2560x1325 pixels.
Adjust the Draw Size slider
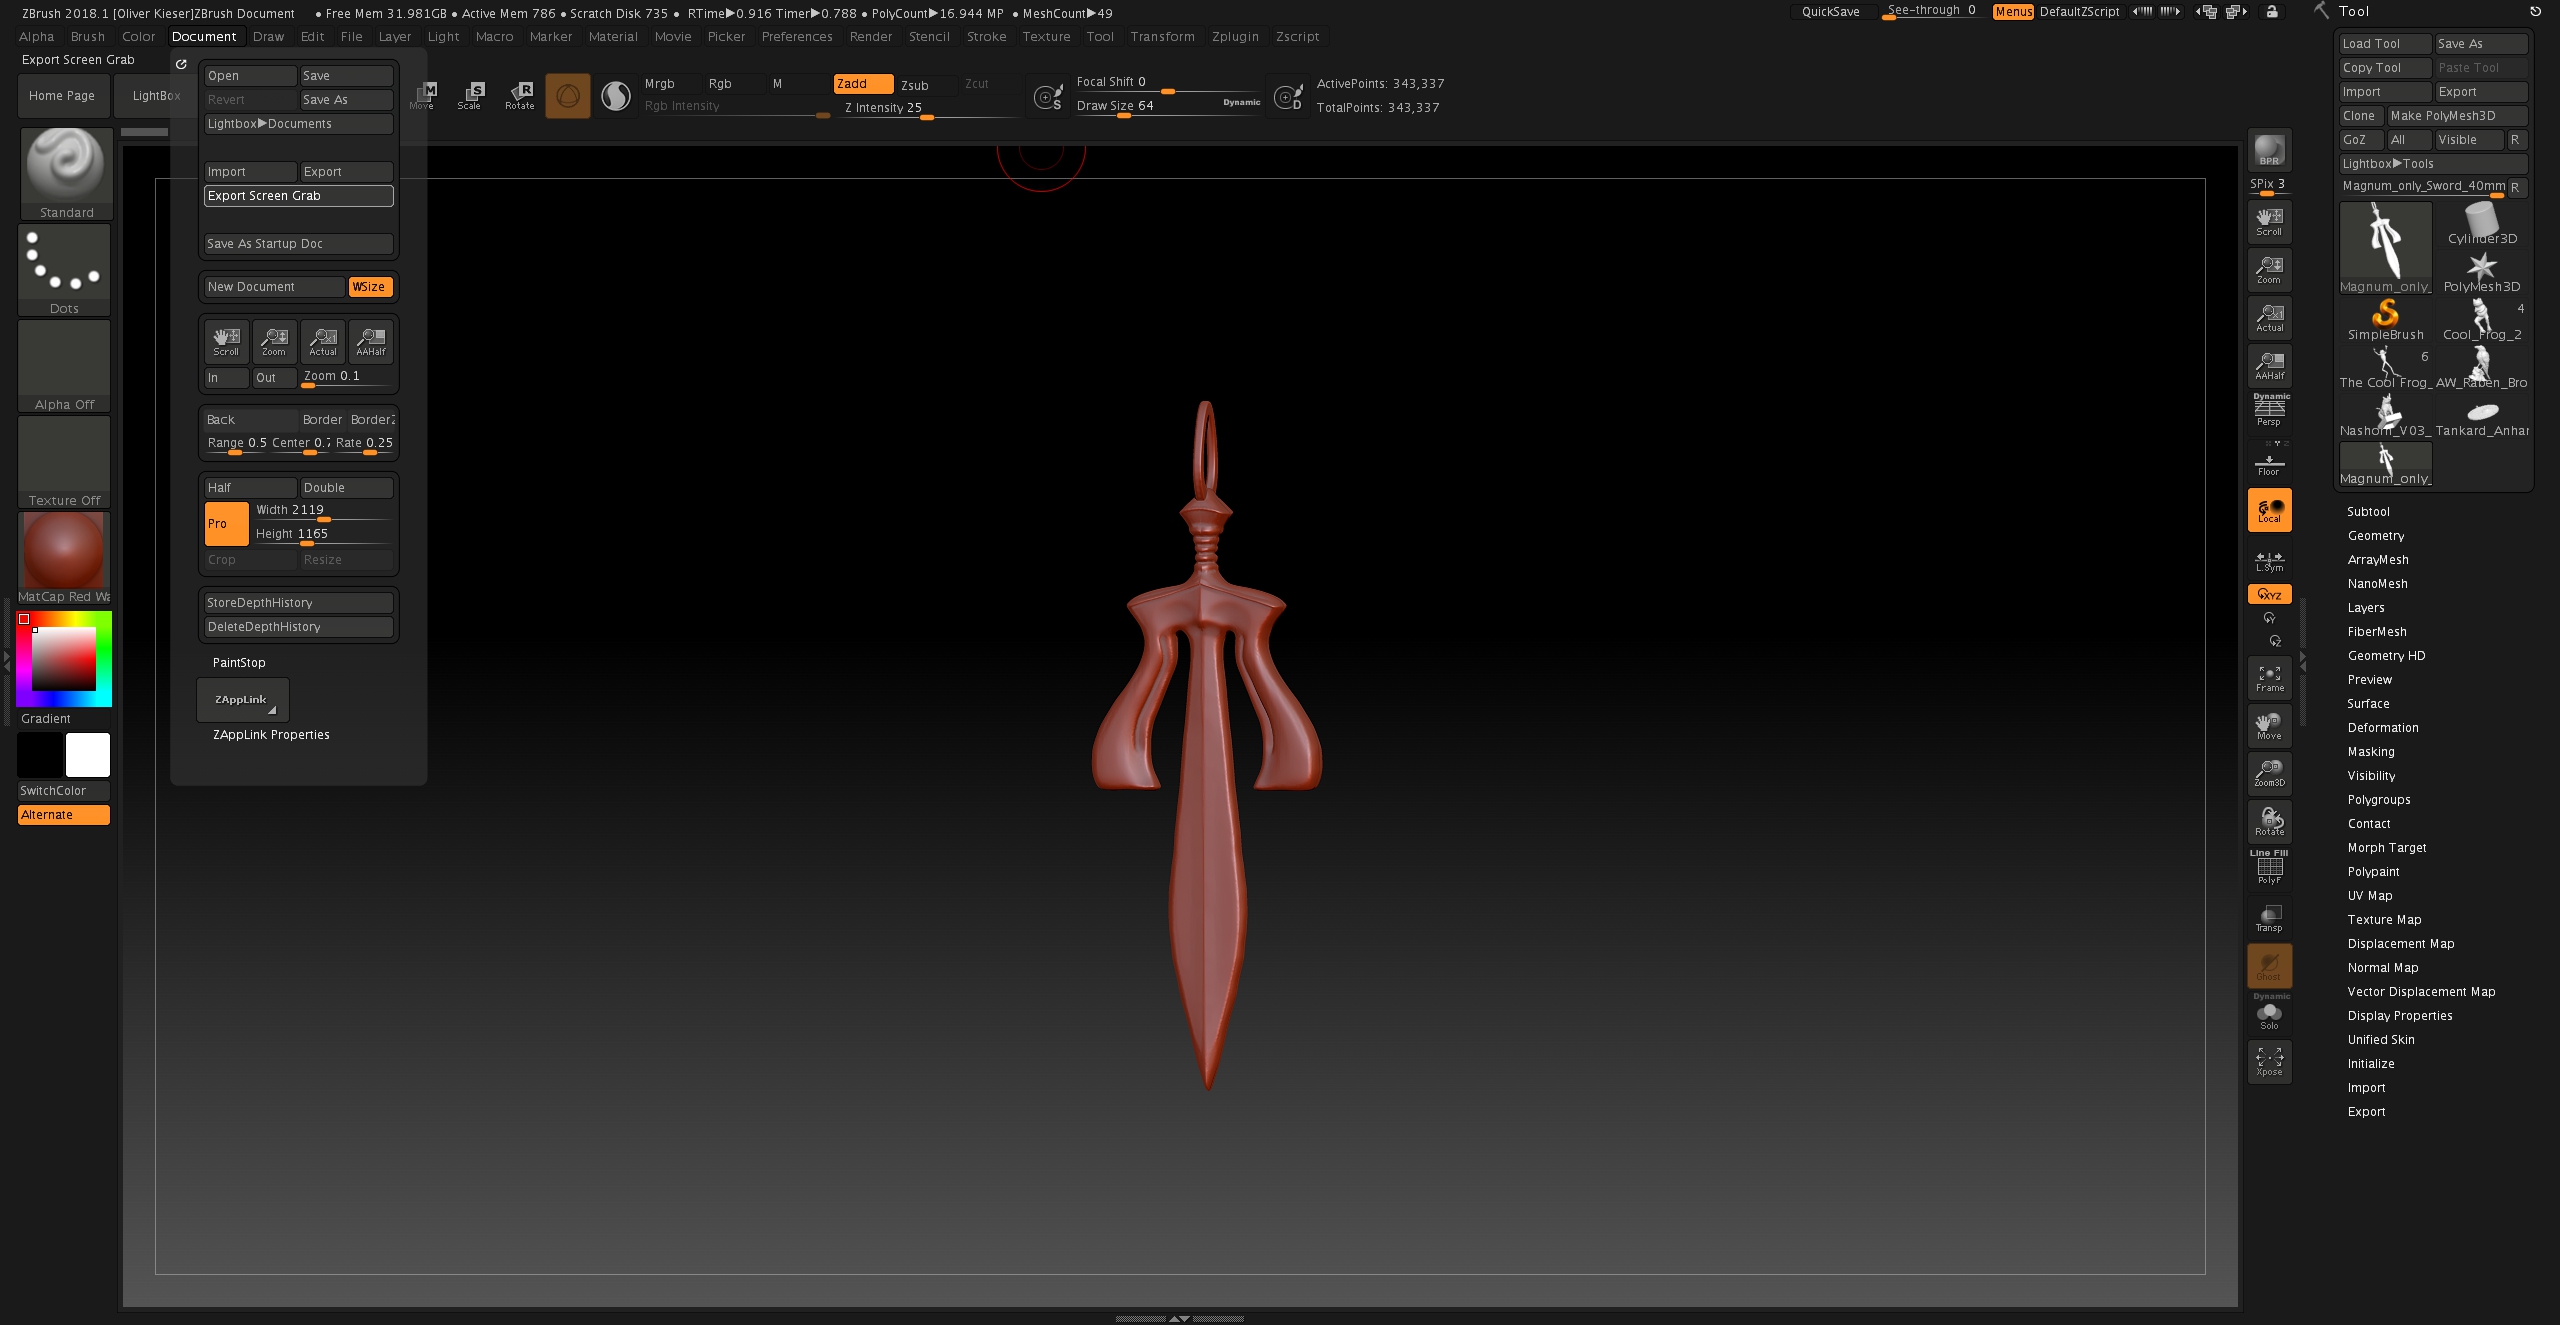pos(1168,107)
